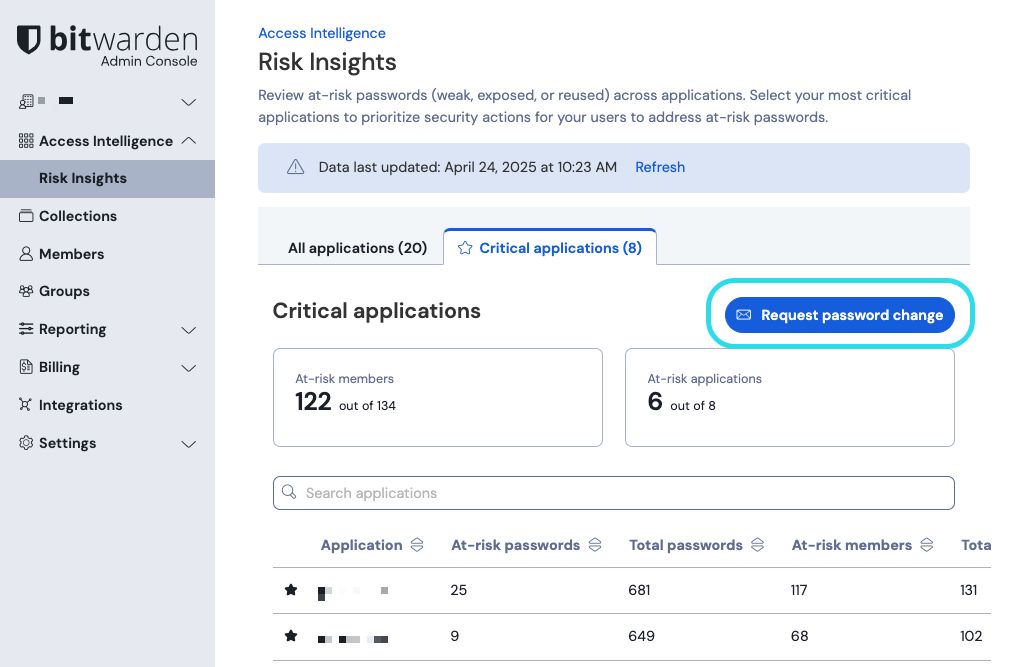The height and width of the screenshot is (667, 1013).
Task: Click the Members person icon
Action: point(26,254)
